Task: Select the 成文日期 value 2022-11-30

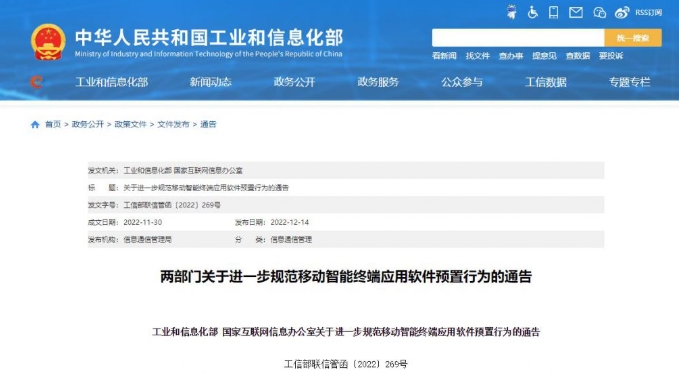Action: 143,223
